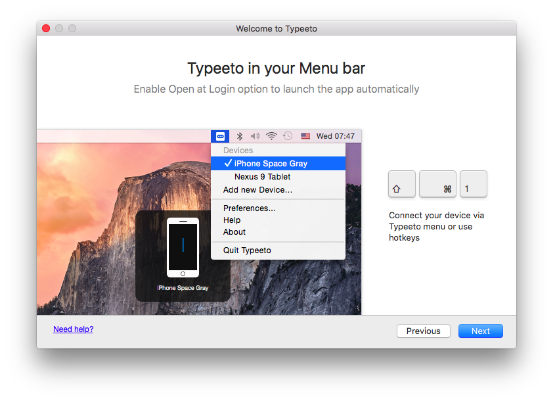554x401 pixels.
Task: Open Preferences... from the menu
Action: tap(278, 208)
